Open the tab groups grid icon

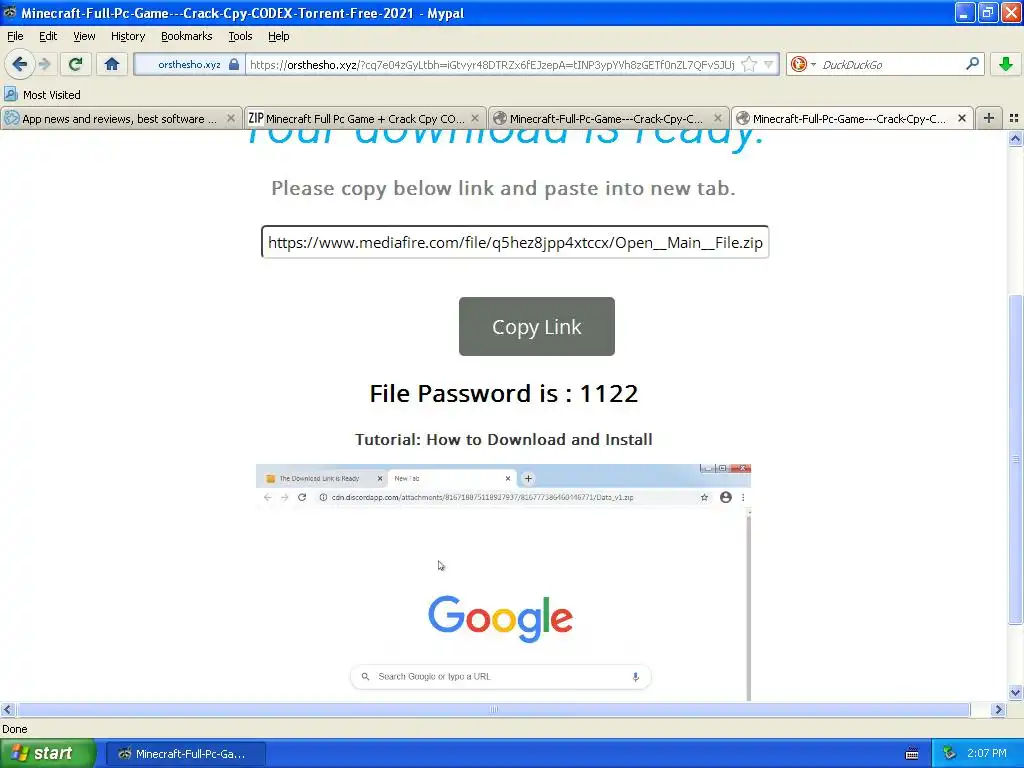coord(1014,118)
